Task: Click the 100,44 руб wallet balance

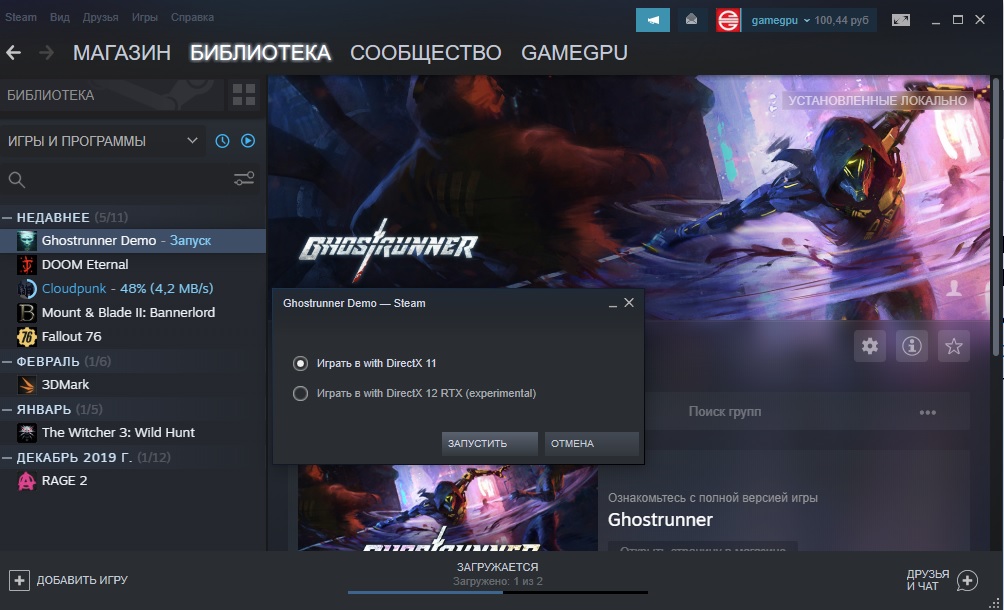Action: click(841, 20)
